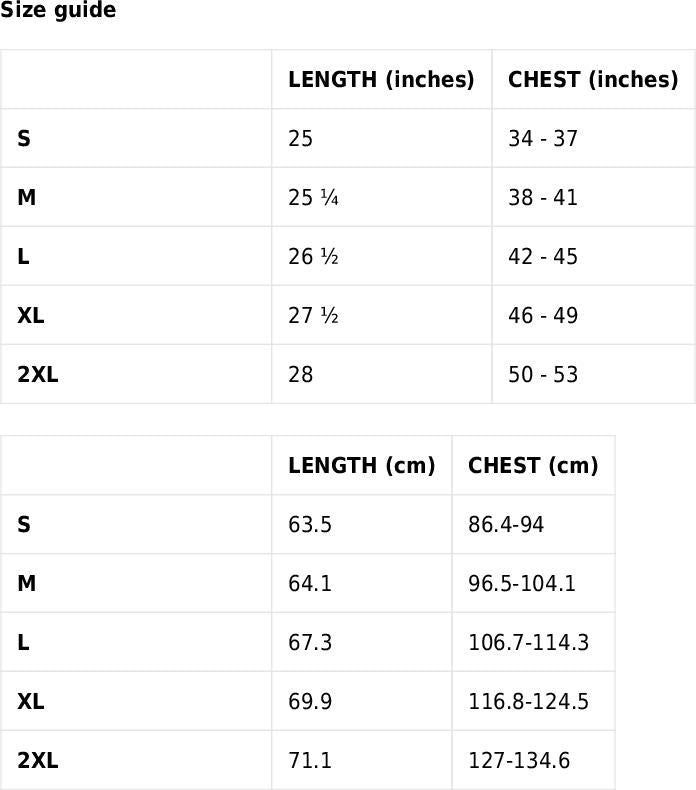The image size is (696, 790).
Task: Click the 116.8-124.5 chest cell
Action: (x=528, y=702)
